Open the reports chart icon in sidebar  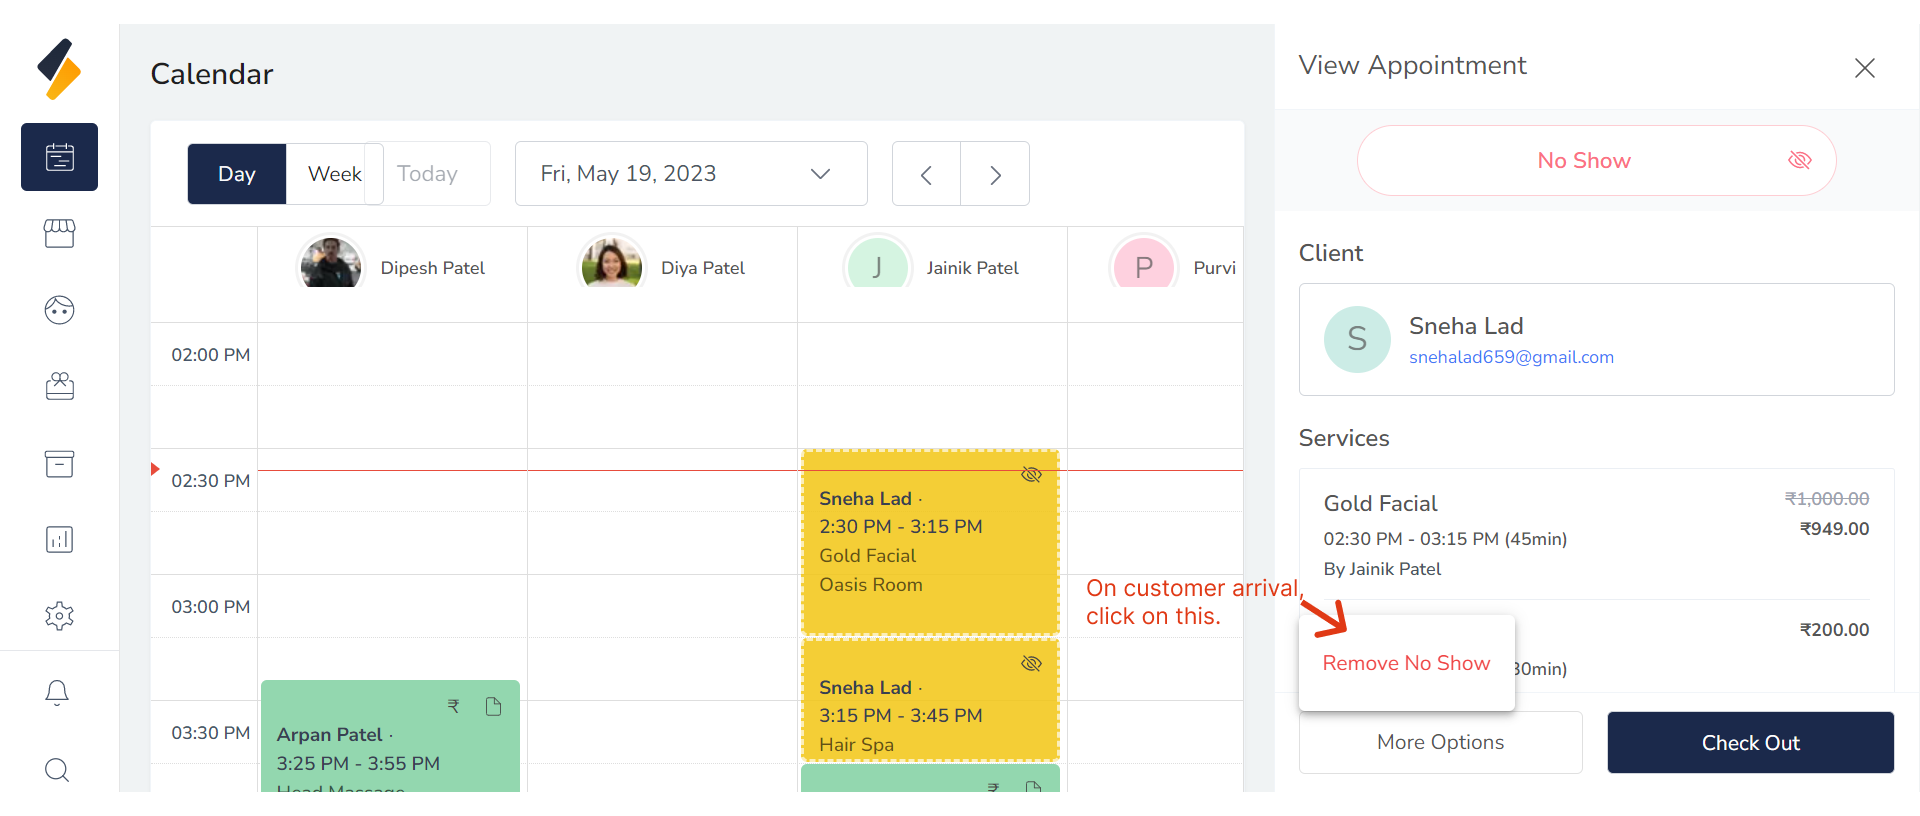(x=59, y=540)
